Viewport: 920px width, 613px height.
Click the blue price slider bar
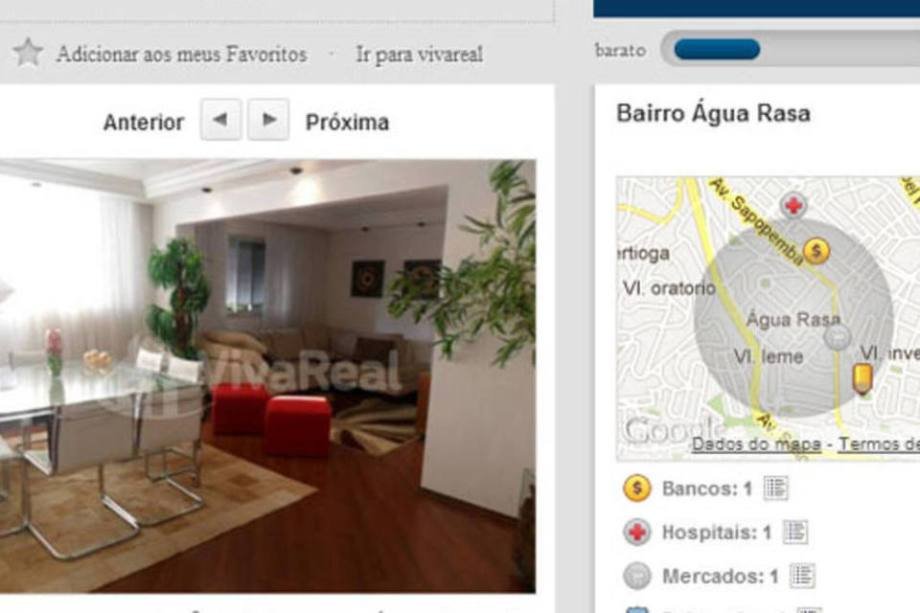pyautogui.click(x=717, y=50)
